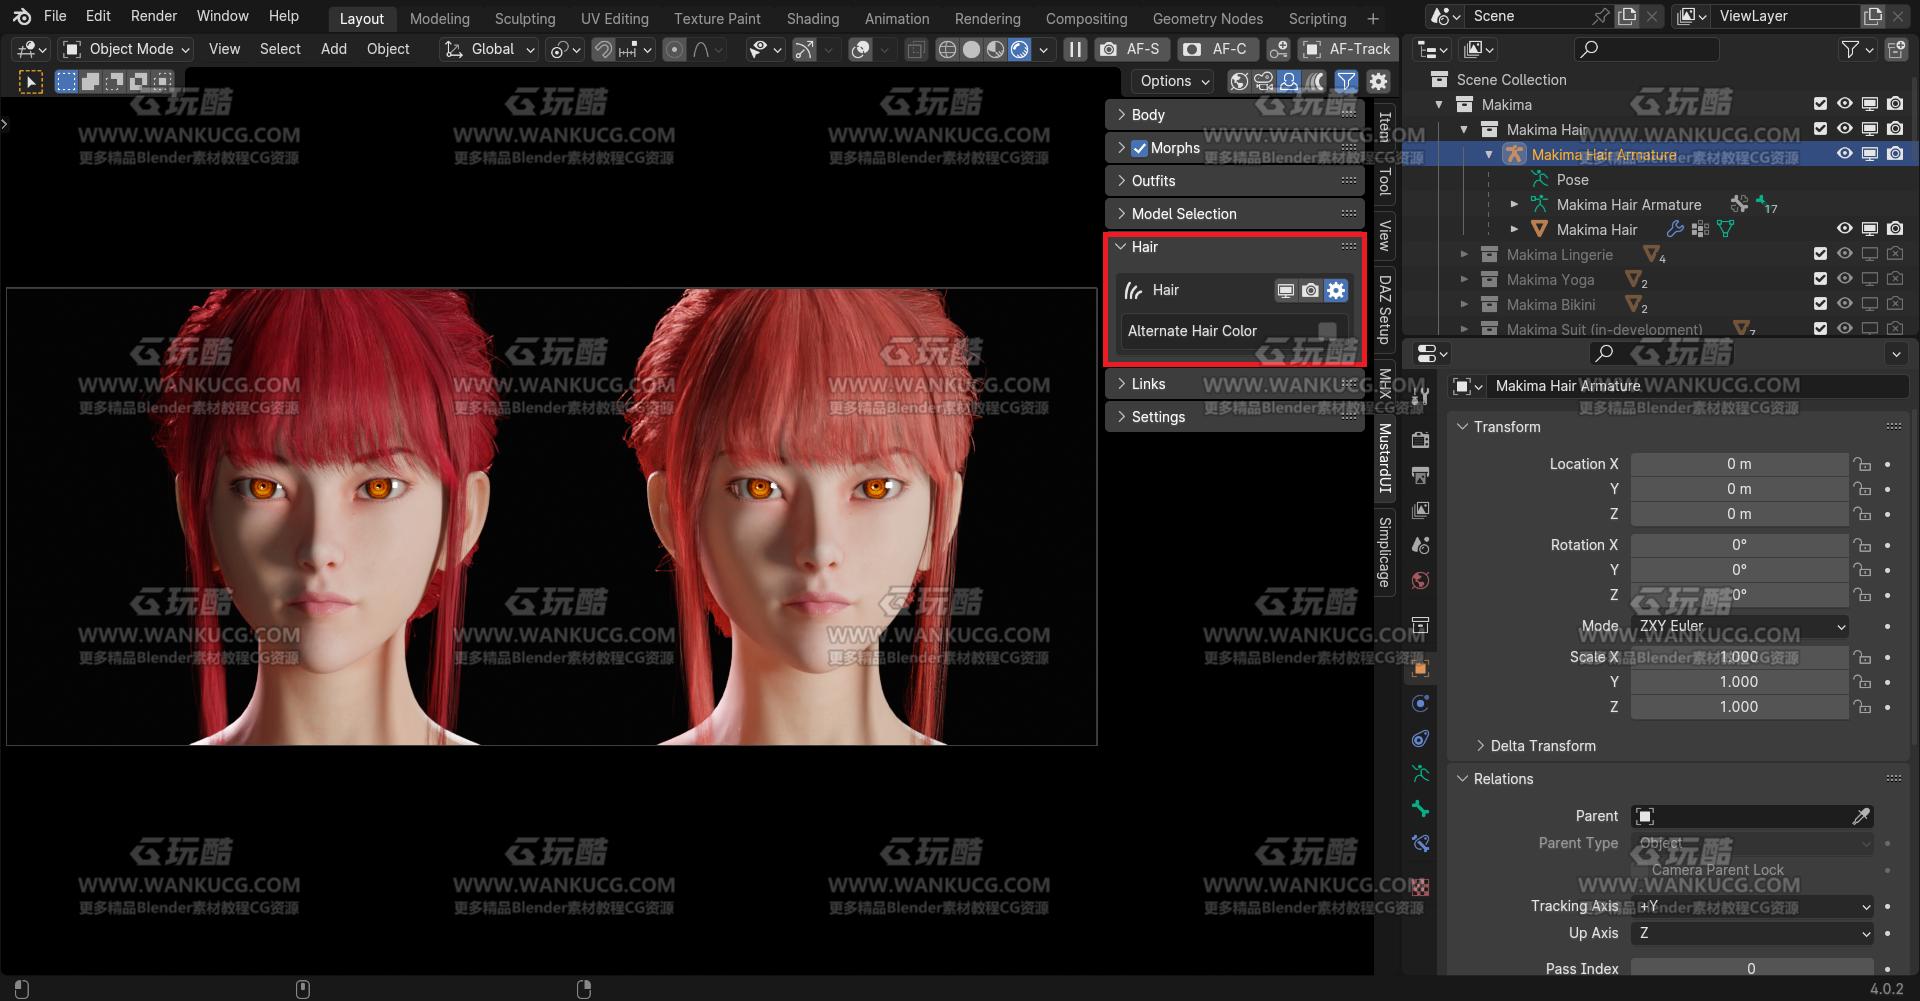
Task: Switch to solid viewport shading
Action: pos(971,49)
